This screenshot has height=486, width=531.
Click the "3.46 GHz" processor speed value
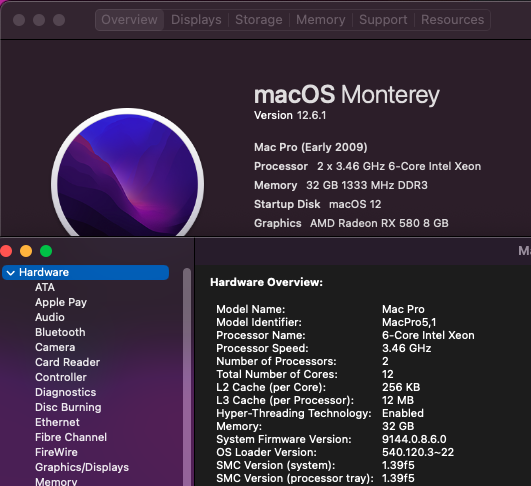pyautogui.click(x=407, y=348)
